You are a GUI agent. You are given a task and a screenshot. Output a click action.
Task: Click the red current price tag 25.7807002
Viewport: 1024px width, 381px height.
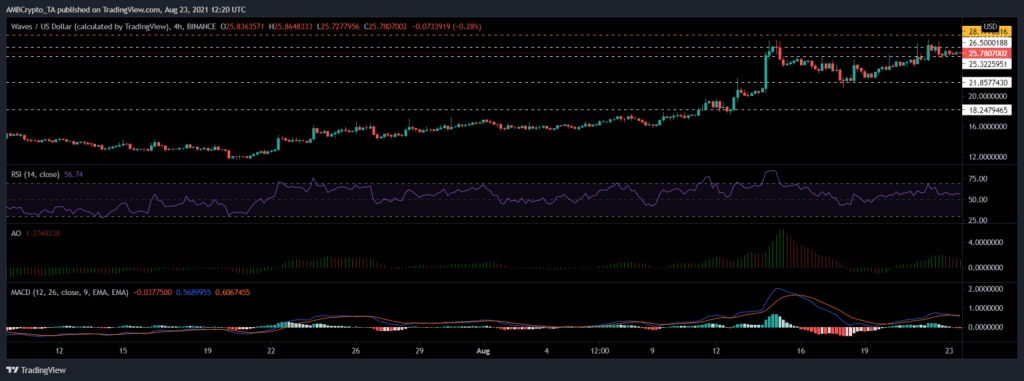coord(989,53)
